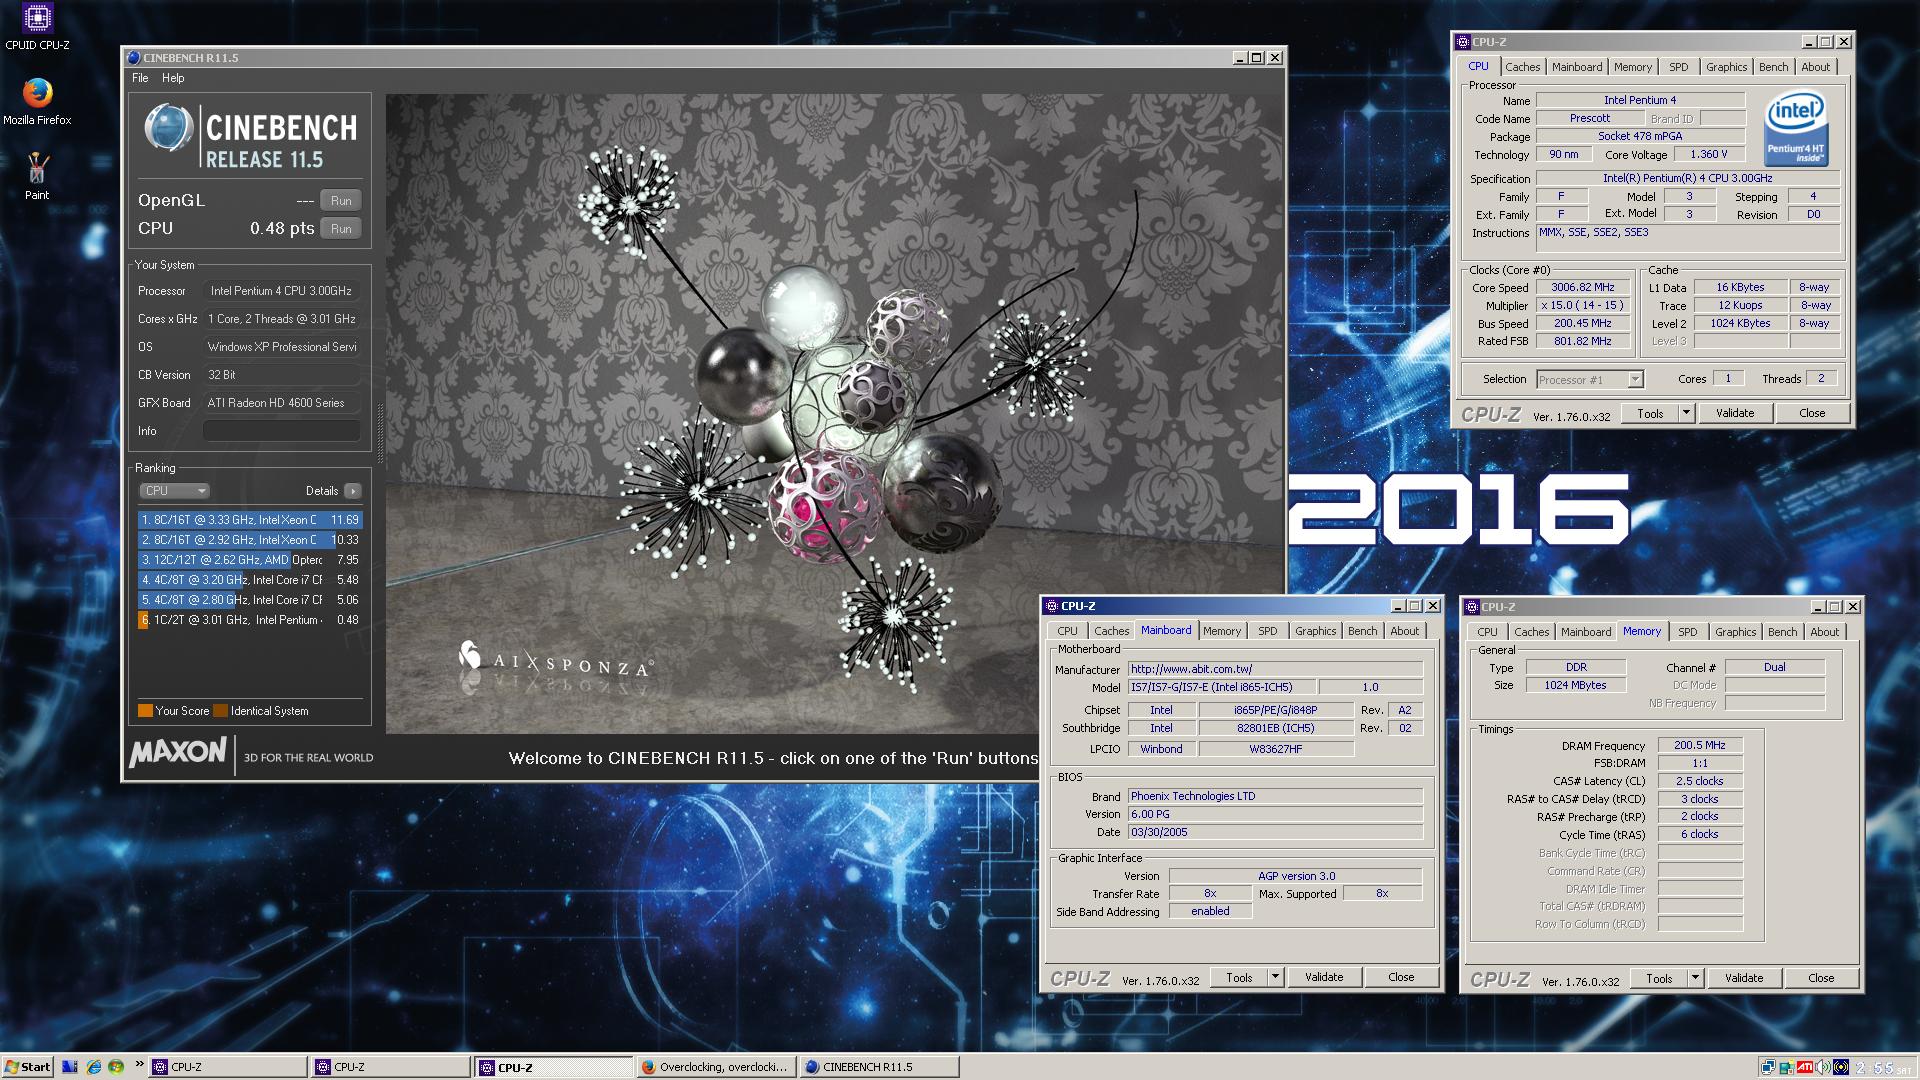Click the Cinebench Ranking Details arrow button
This screenshot has width=1920, height=1080.
click(352, 491)
